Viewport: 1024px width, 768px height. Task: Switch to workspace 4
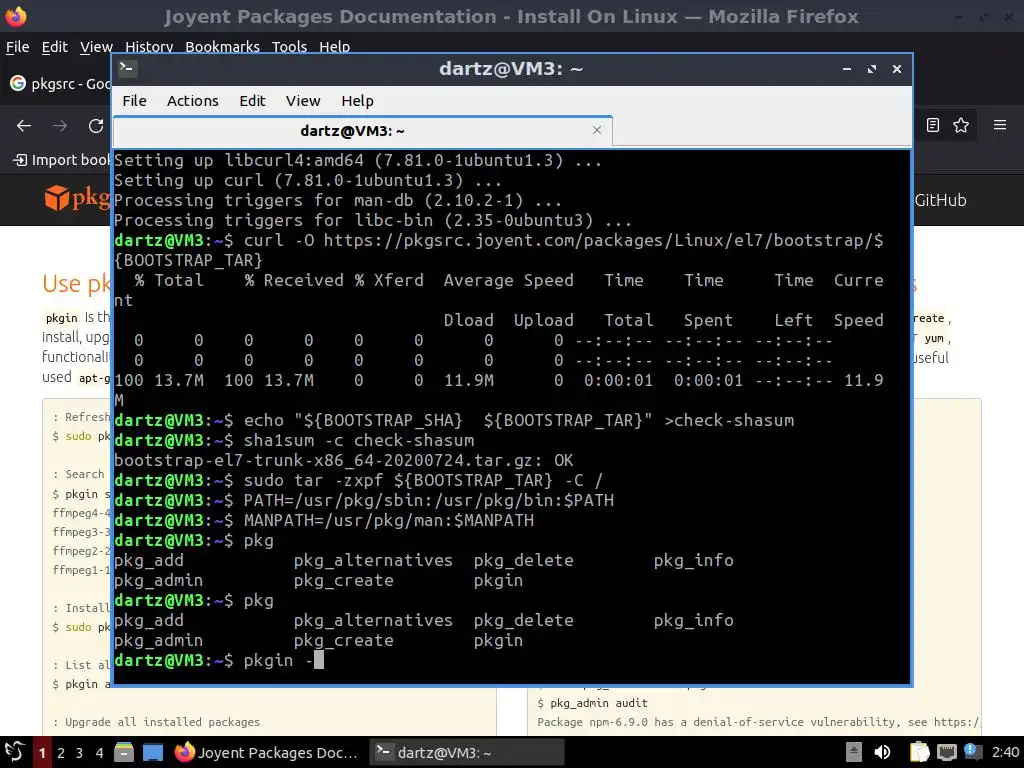click(99, 753)
